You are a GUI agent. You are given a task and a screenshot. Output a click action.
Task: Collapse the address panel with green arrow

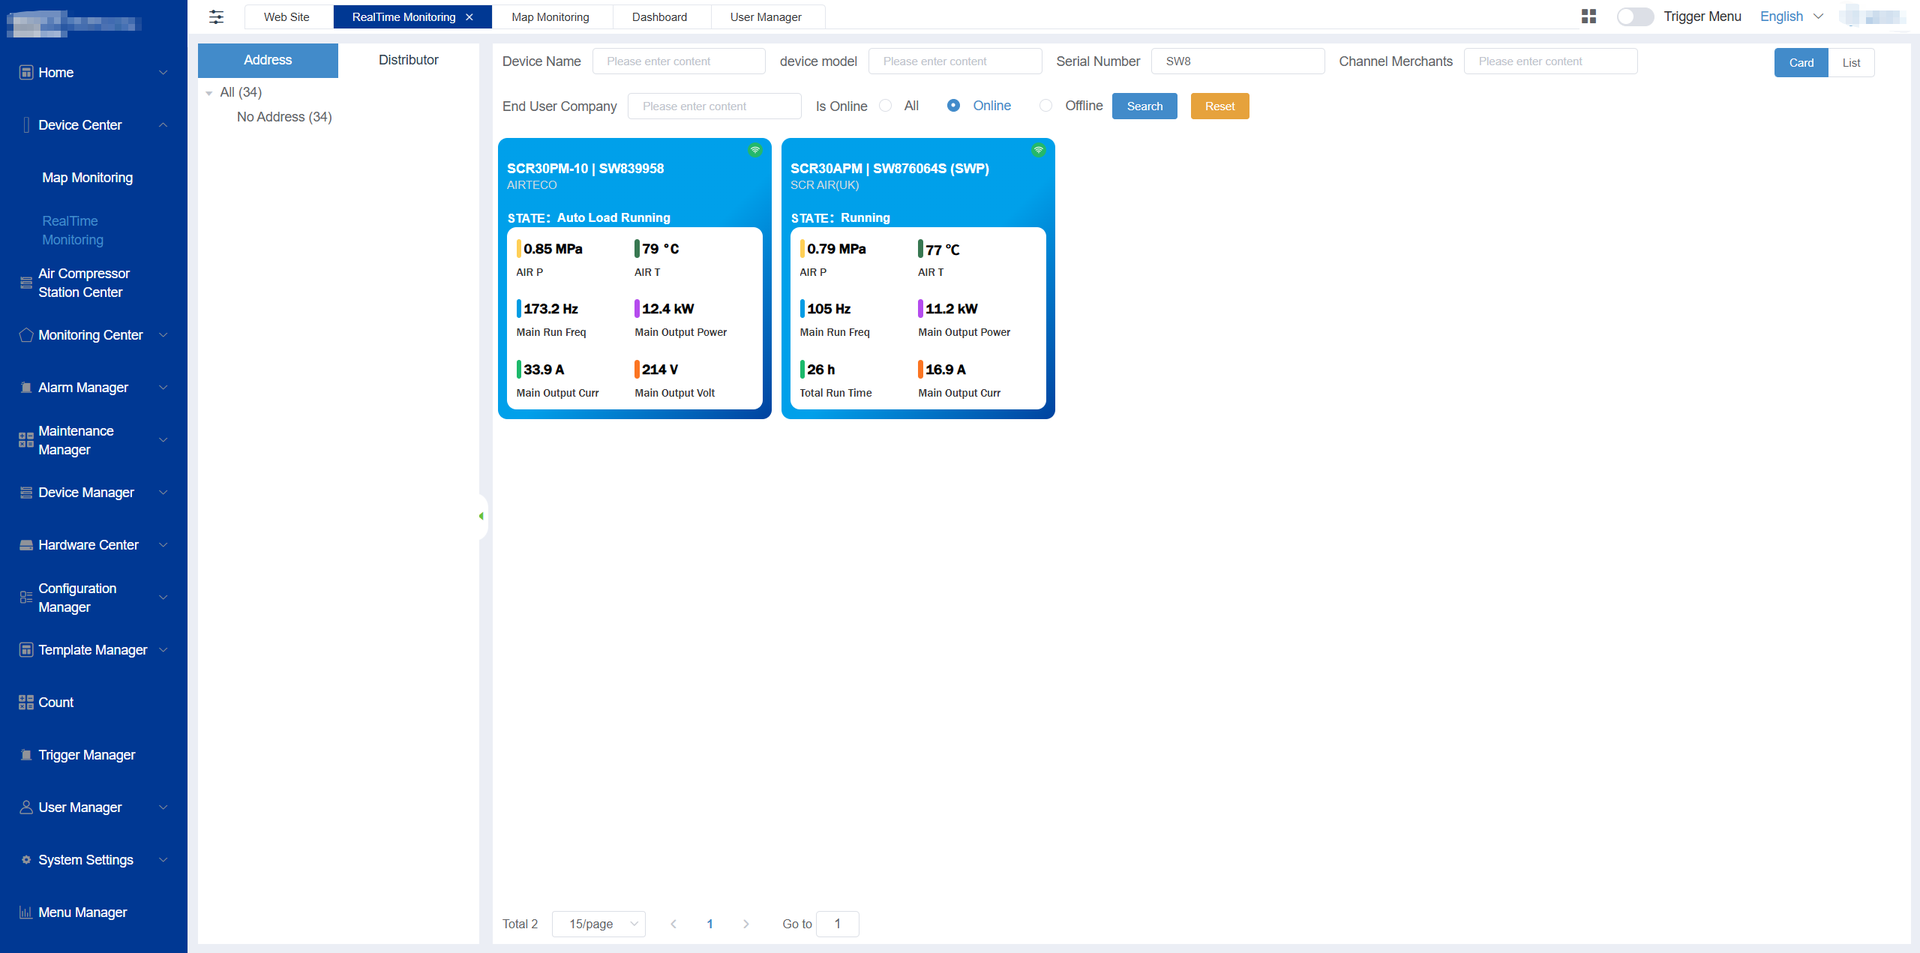(481, 516)
